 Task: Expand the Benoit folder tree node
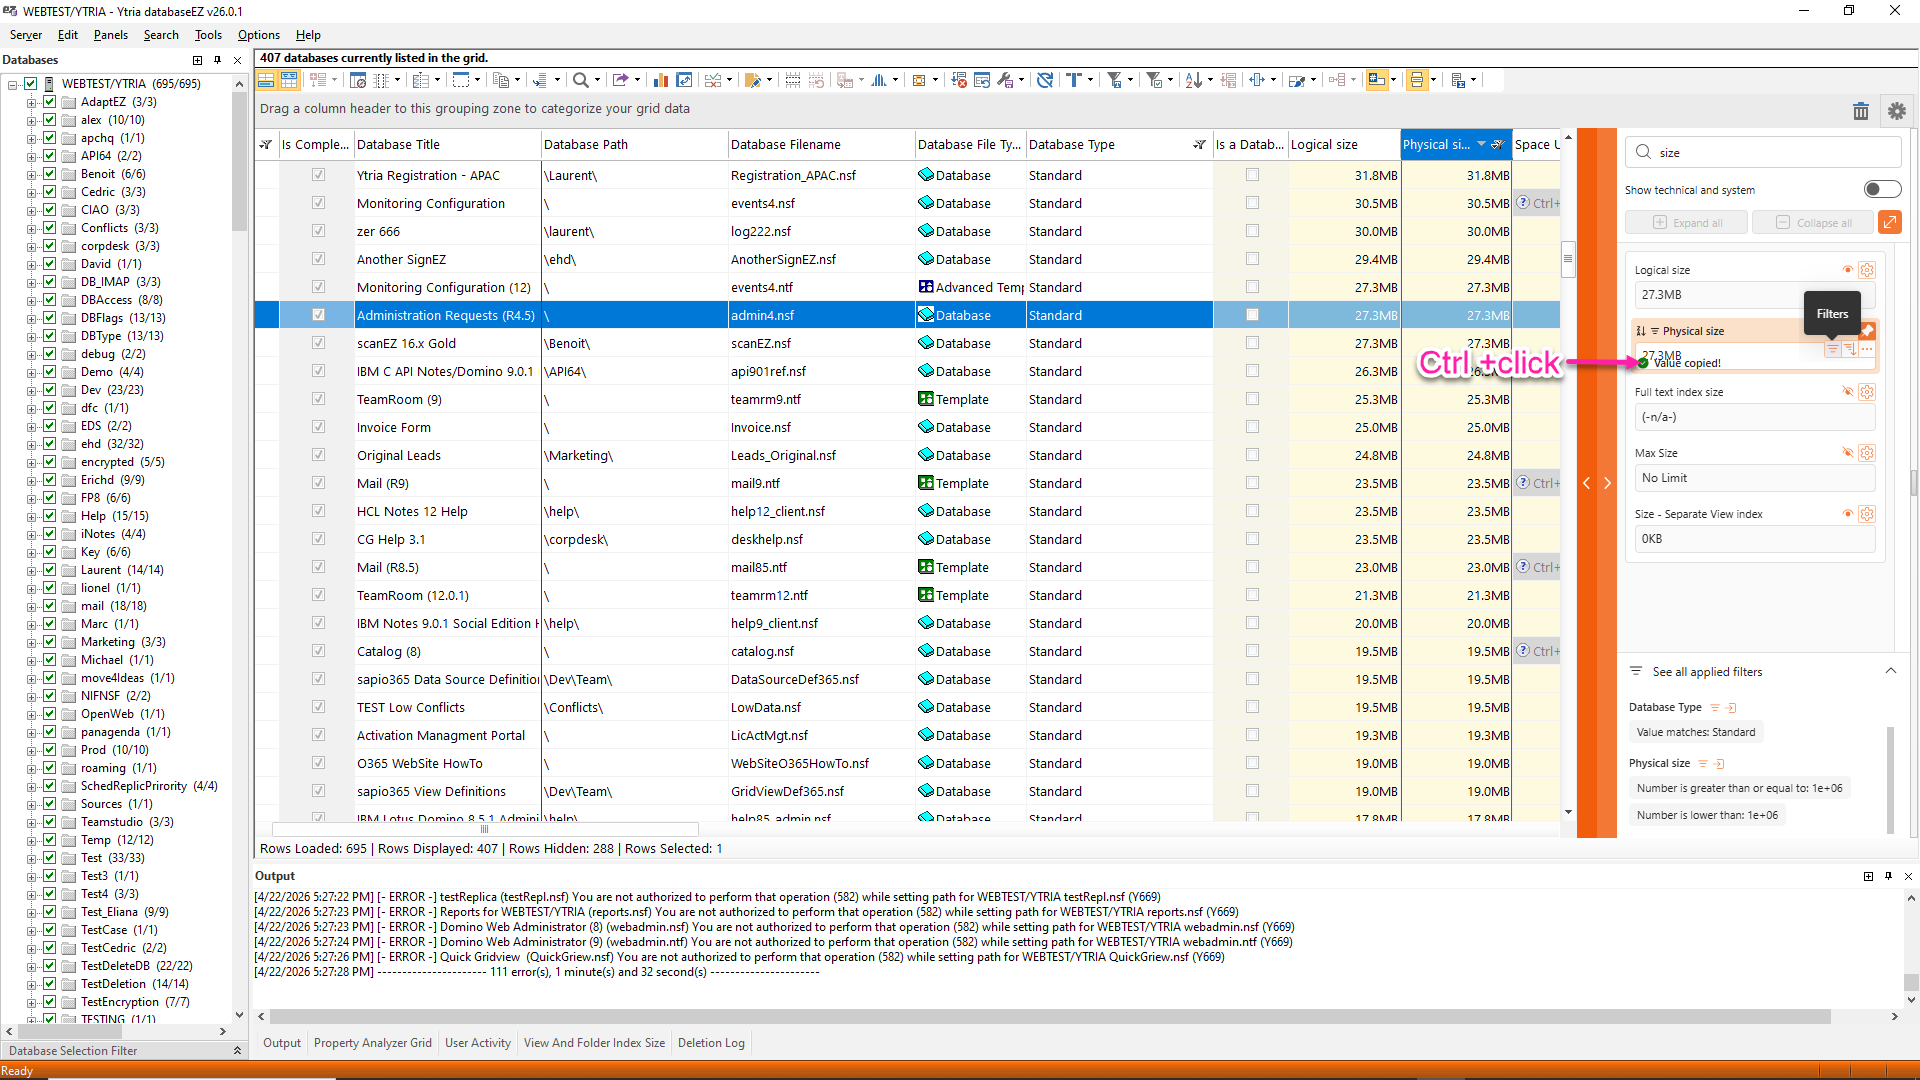(x=32, y=174)
